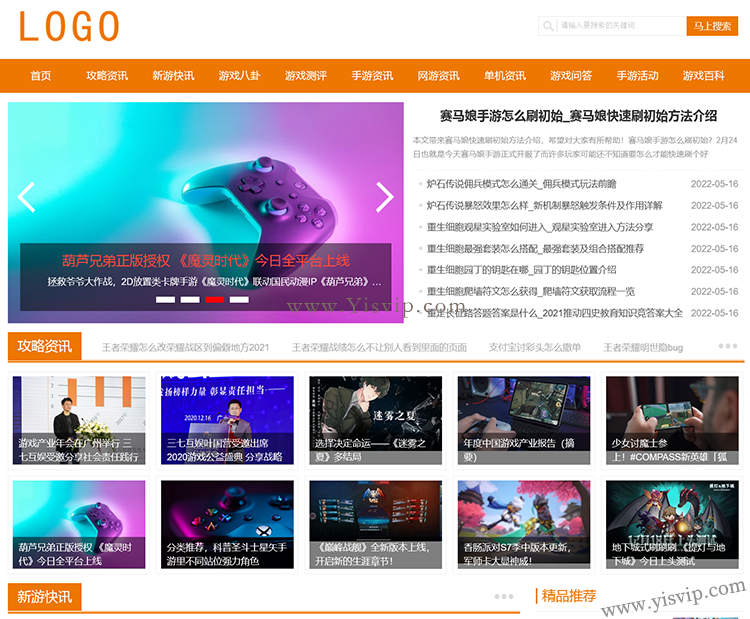Open 游戏问答 in navigation bar
The width and height of the screenshot is (750, 619).
pos(571,76)
